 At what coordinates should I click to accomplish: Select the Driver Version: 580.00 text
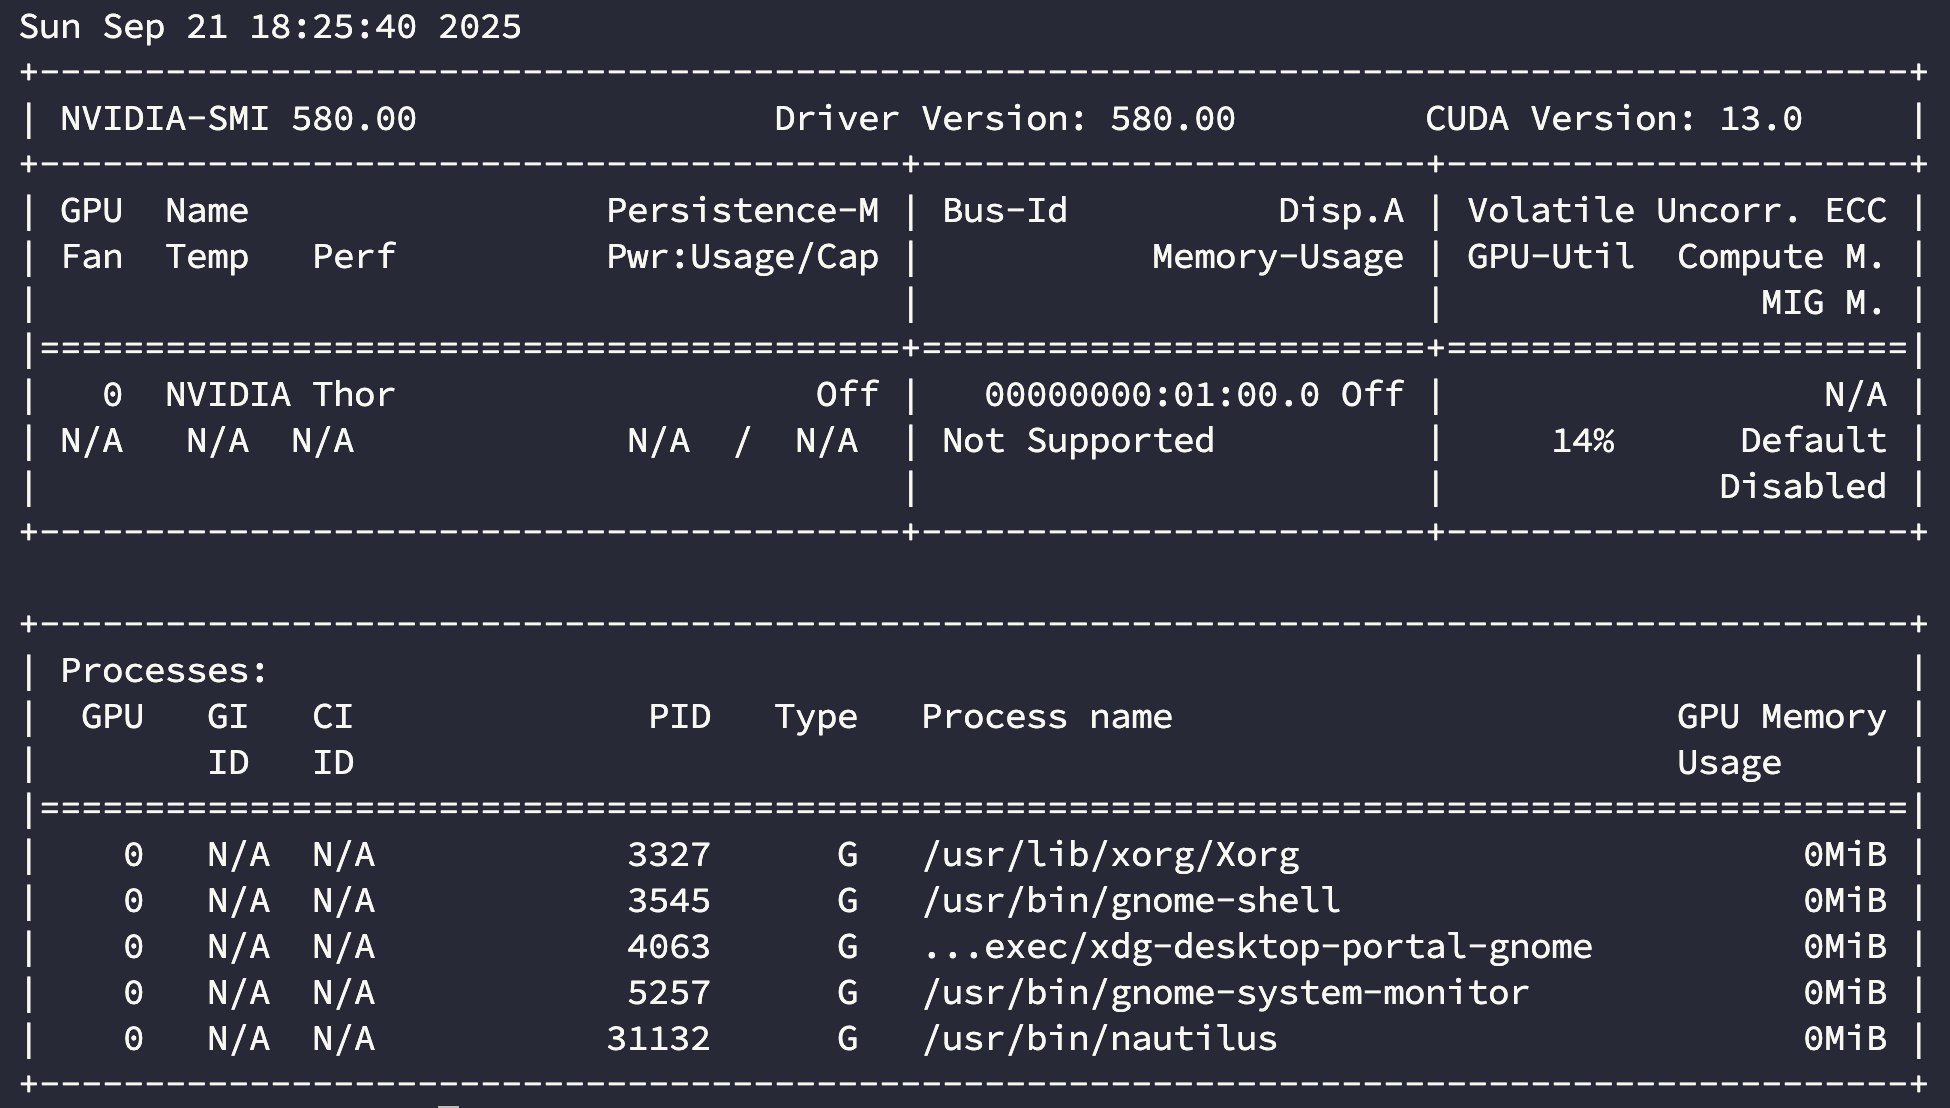pos(1005,119)
